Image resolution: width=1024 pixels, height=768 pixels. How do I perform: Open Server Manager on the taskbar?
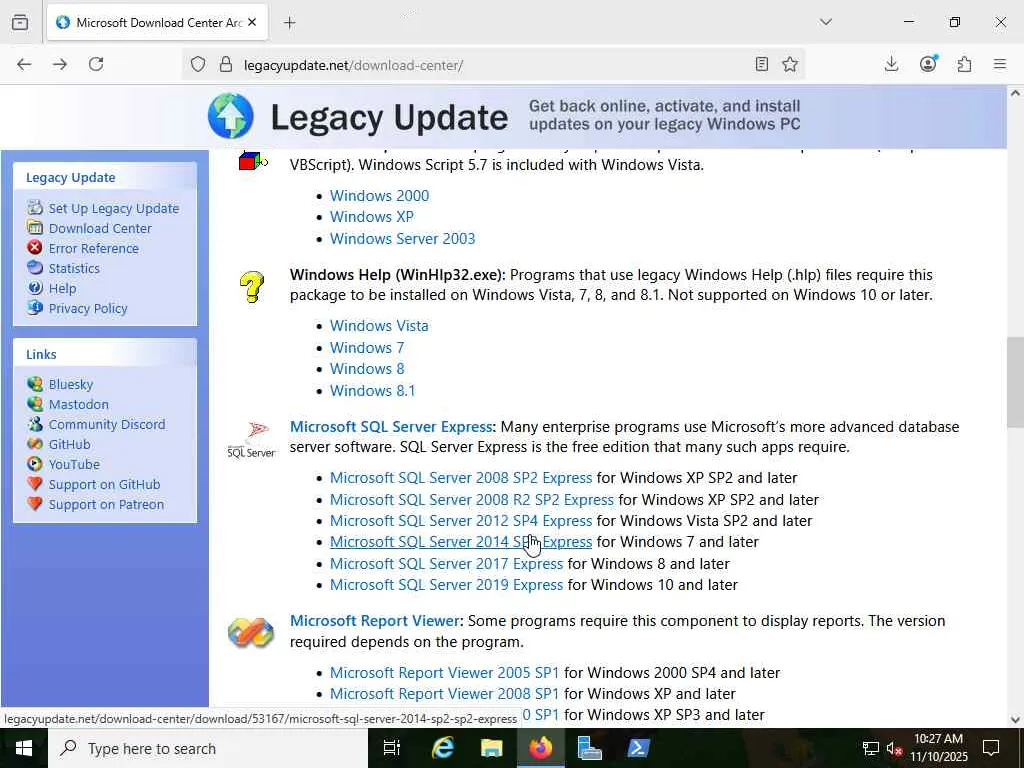pyautogui.click(x=590, y=748)
